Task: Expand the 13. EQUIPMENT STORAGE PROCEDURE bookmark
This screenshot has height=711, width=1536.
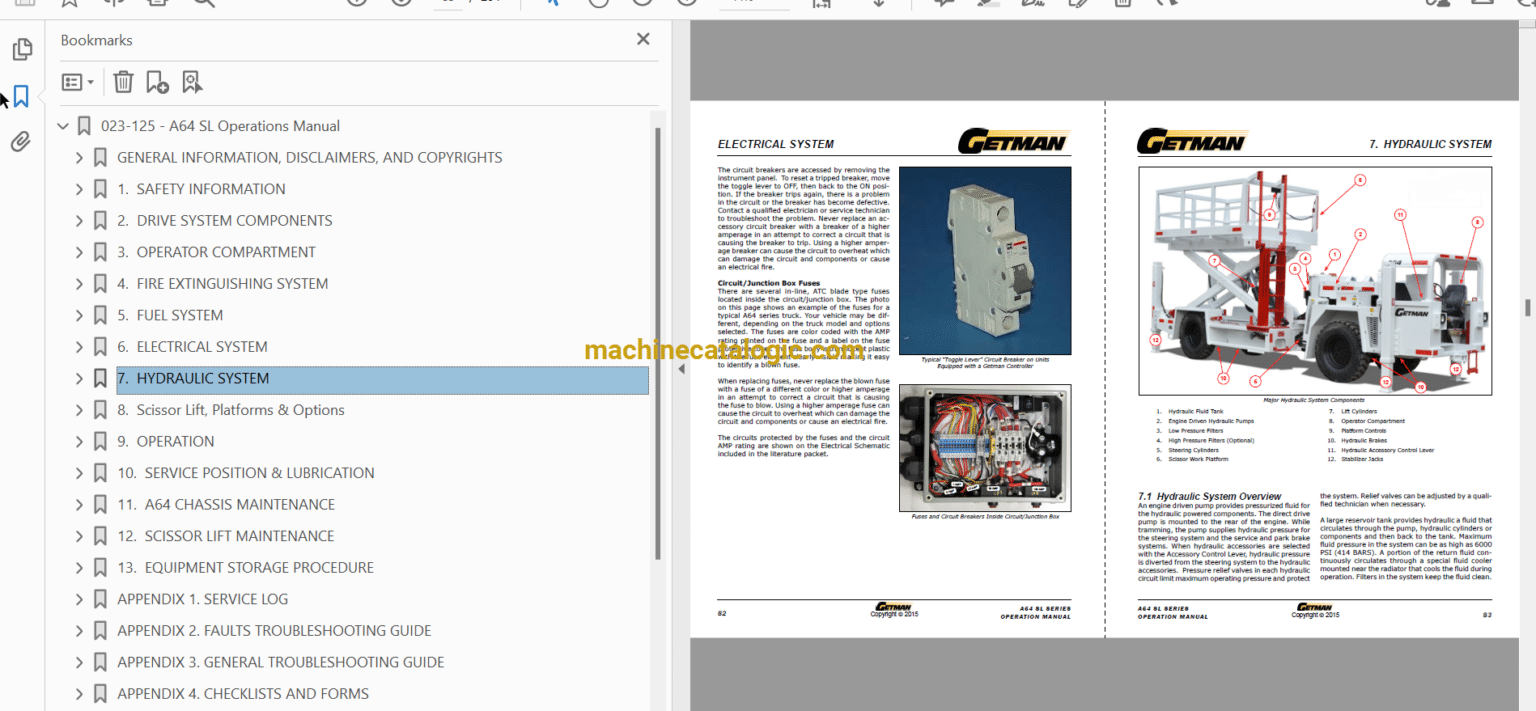Action: pyautogui.click(x=80, y=568)
